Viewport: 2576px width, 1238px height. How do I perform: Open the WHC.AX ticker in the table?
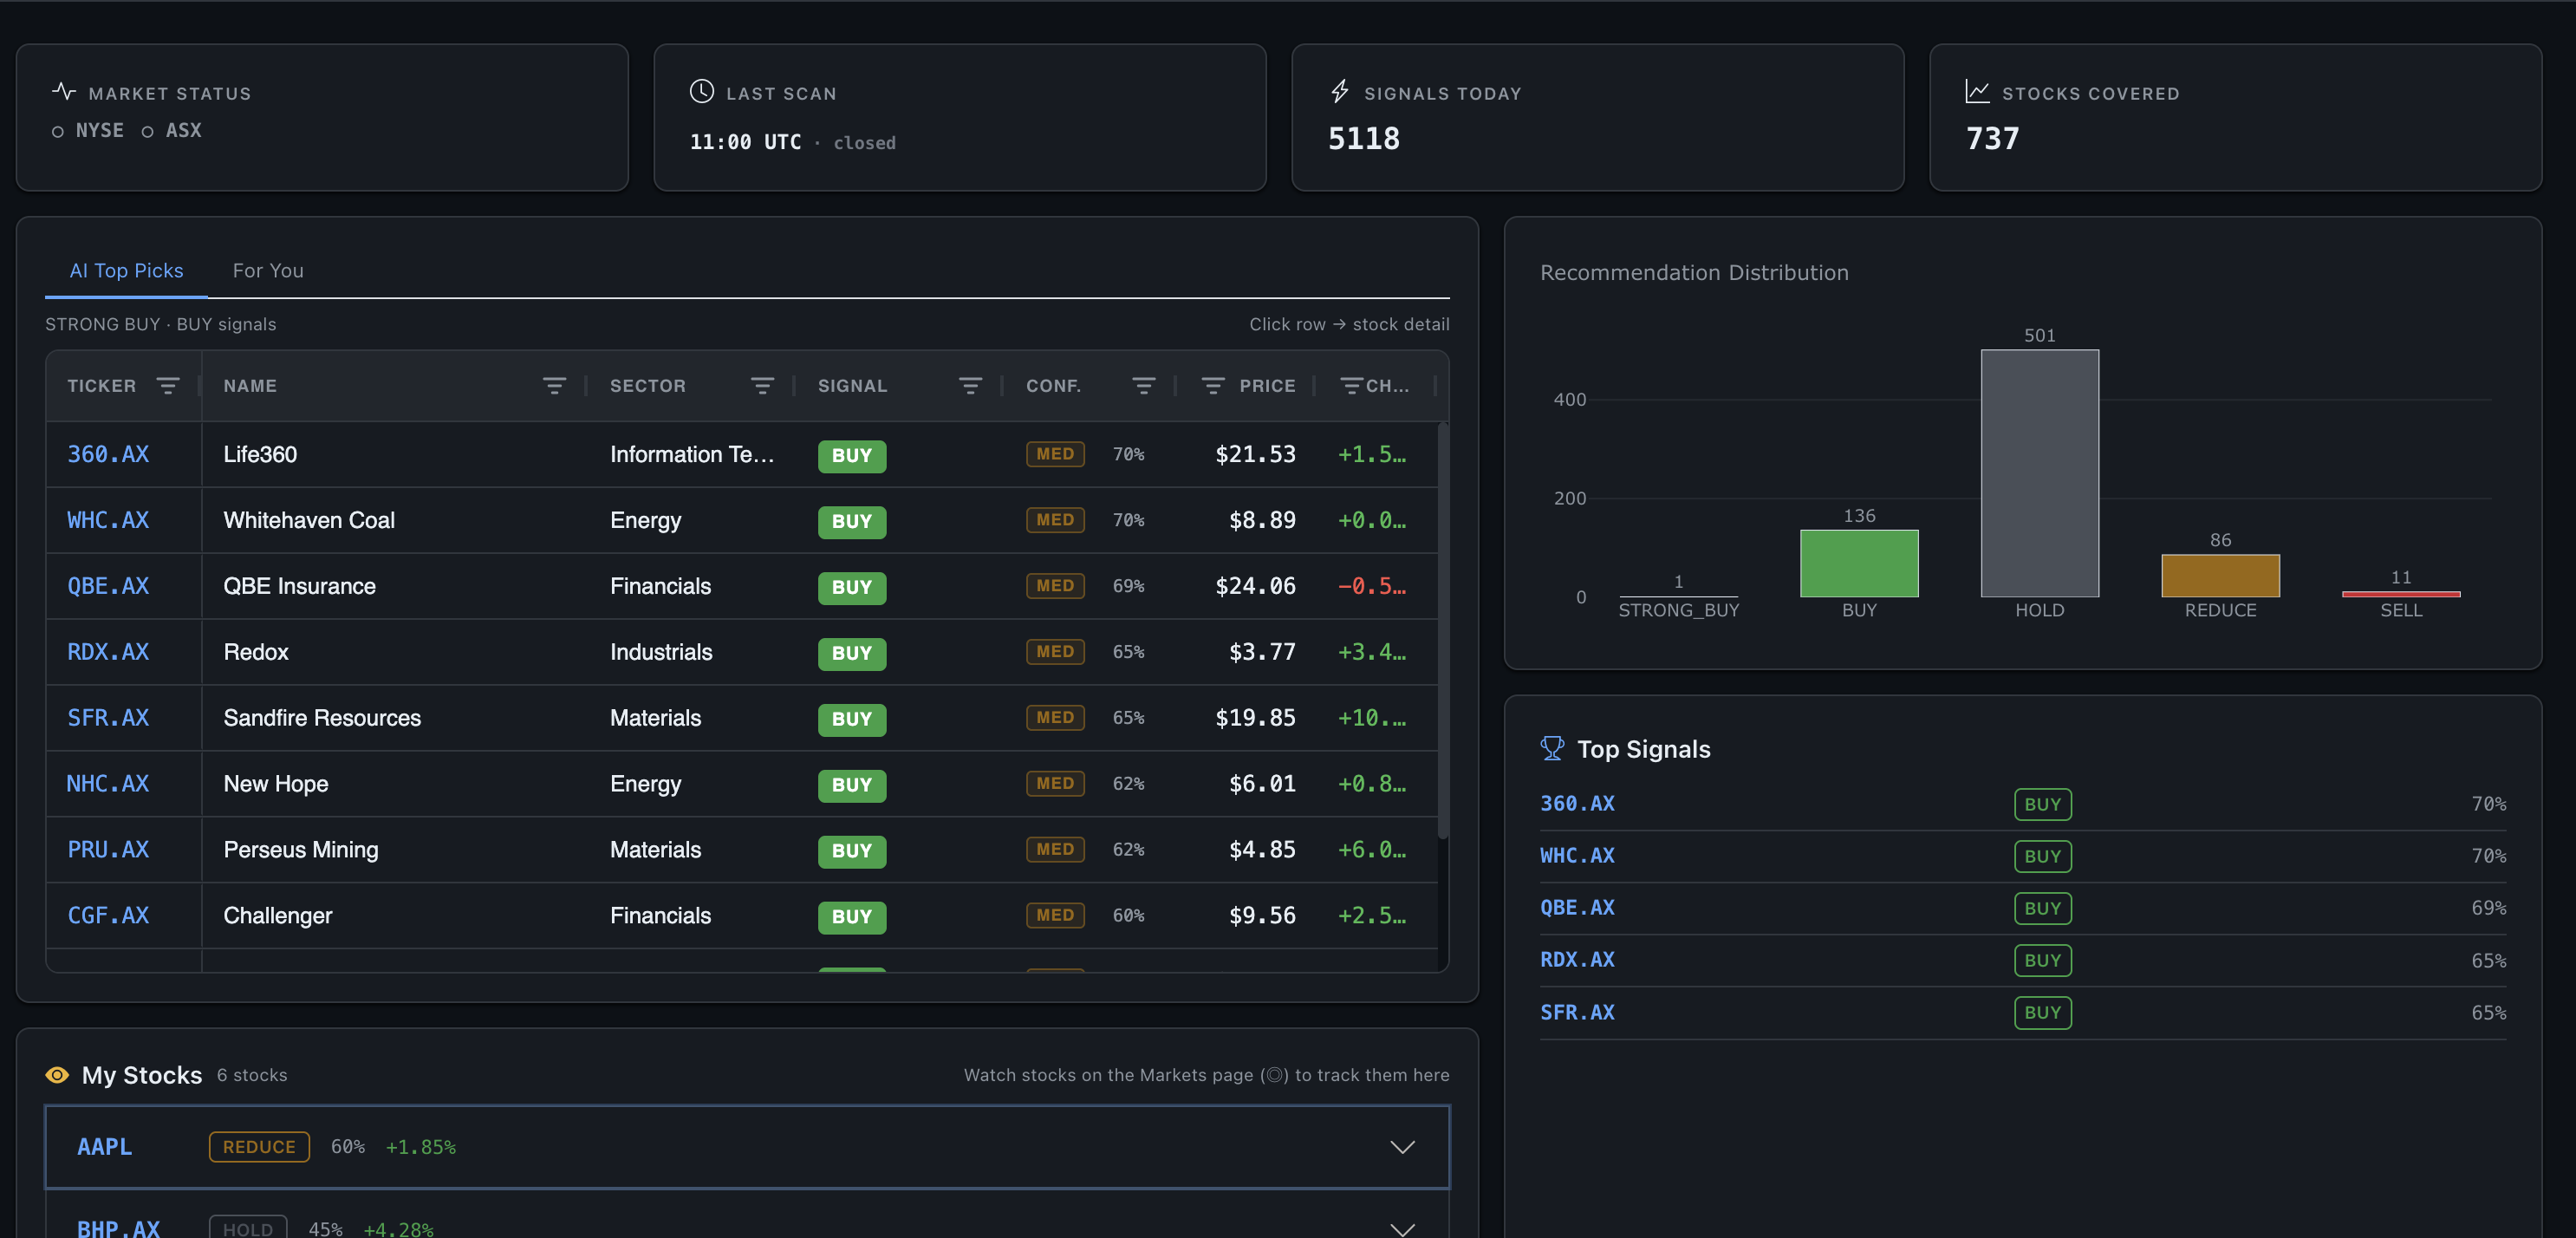pyautogui.click(x=108, y=520)
